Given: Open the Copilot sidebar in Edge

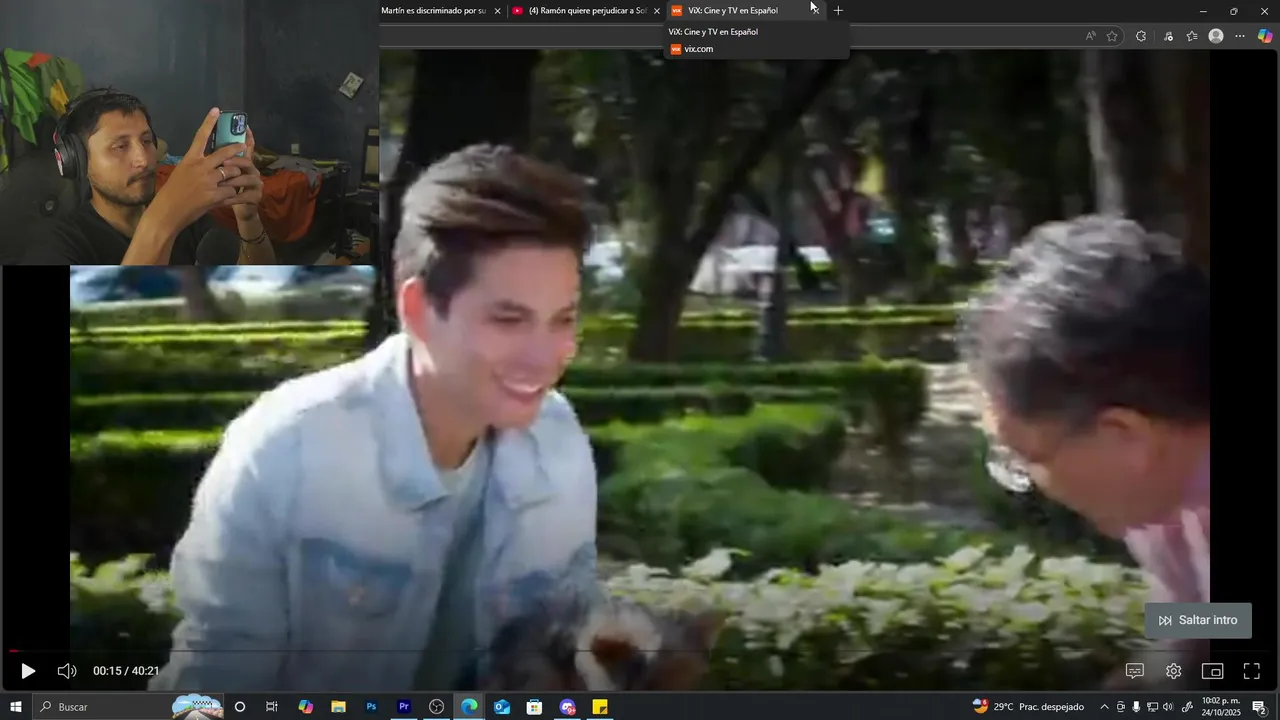Looking at the screenshot, I should coord(1265,36).
